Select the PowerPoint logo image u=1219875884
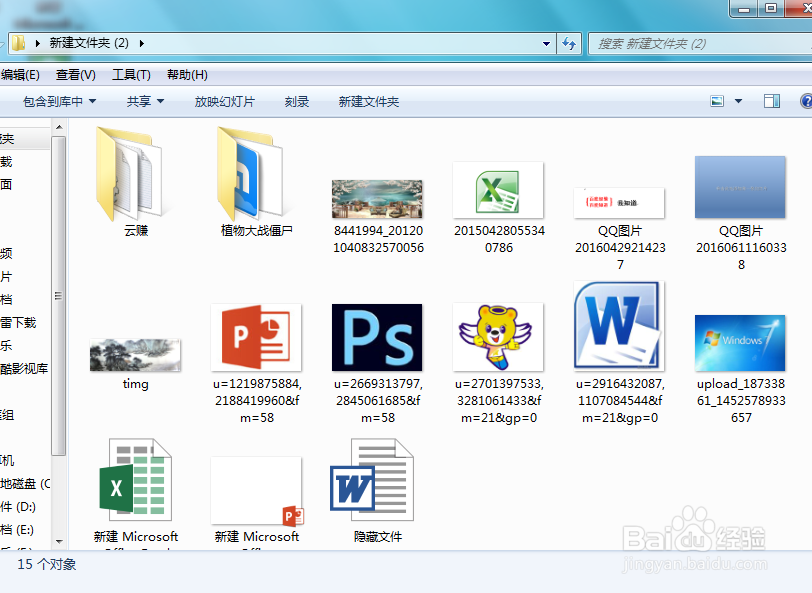Image resolution: width=812 pixels, height=593 pixels. click(x=256, y=338)
